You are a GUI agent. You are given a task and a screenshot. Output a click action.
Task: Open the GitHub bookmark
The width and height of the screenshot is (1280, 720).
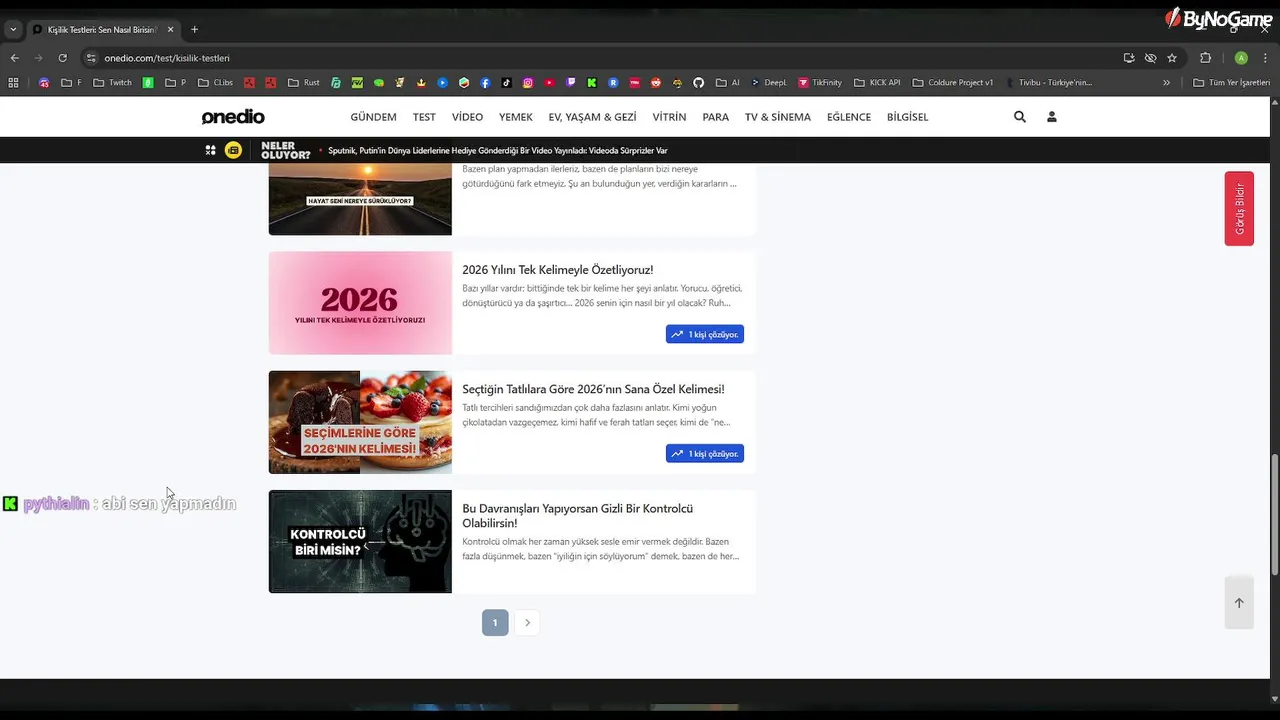pyautogui.click(x=698, y=83)
